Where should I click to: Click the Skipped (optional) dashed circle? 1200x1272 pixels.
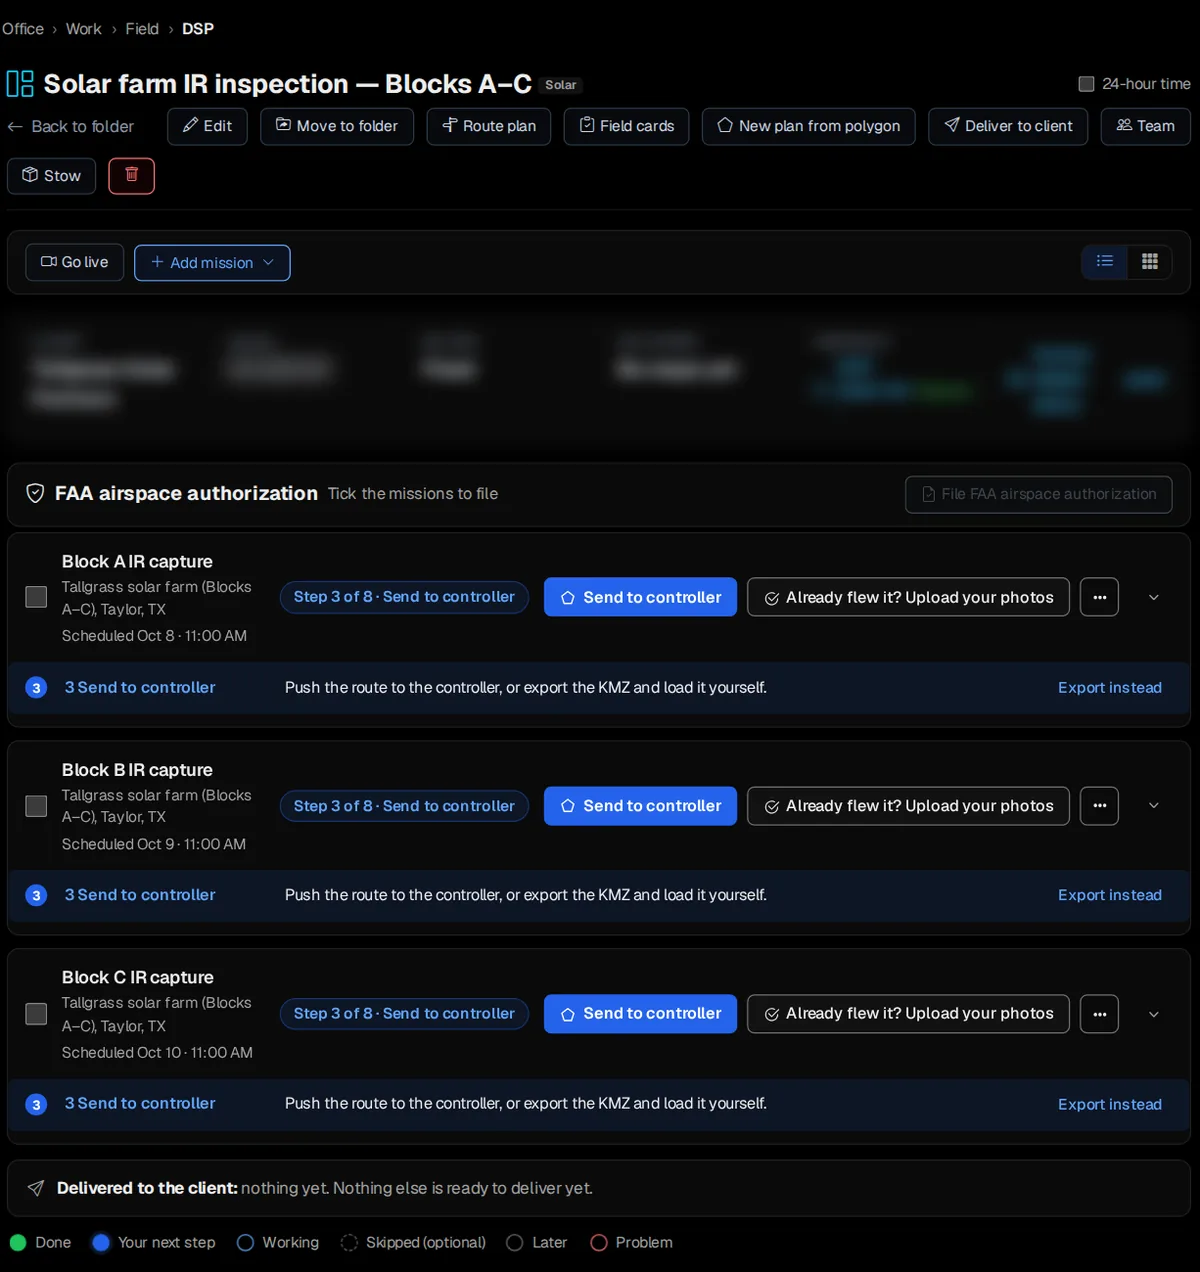[x=349, y=1242]
